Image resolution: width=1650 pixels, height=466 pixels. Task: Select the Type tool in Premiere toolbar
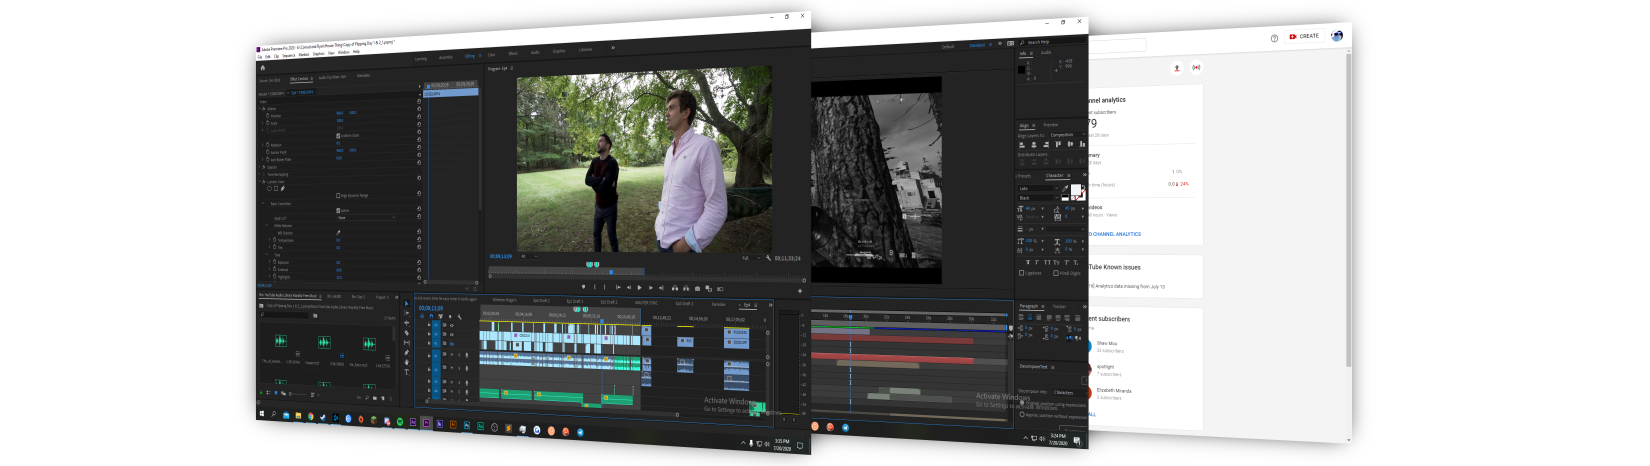407,372
